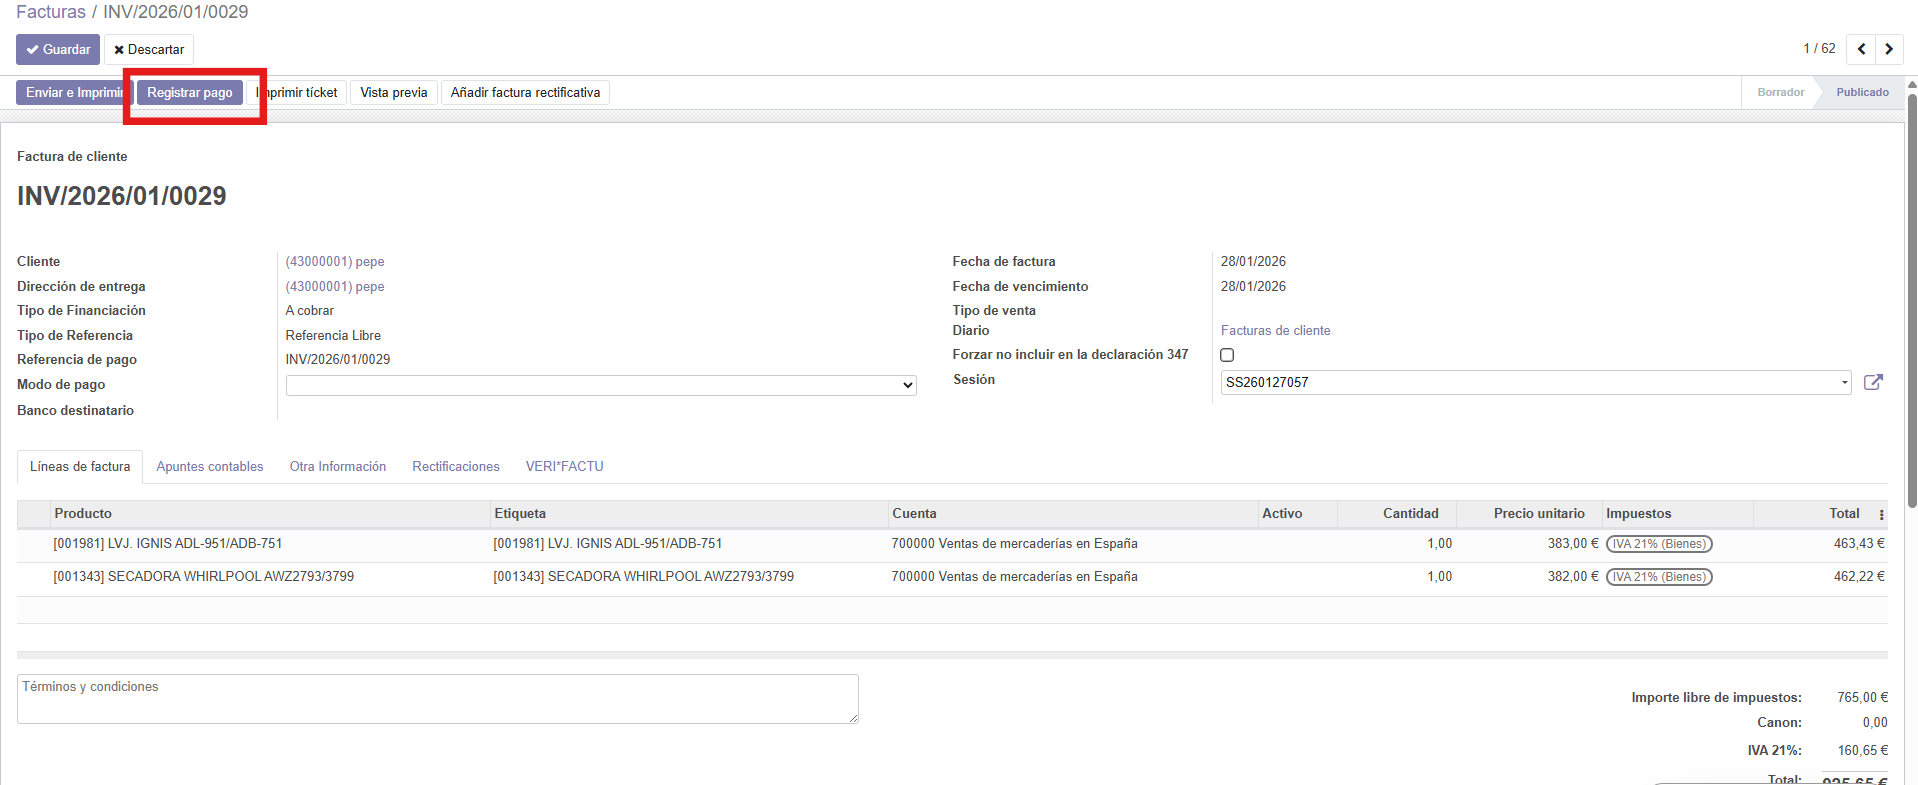Select the VERI*FACTU tab

click(x=564, y=466)
